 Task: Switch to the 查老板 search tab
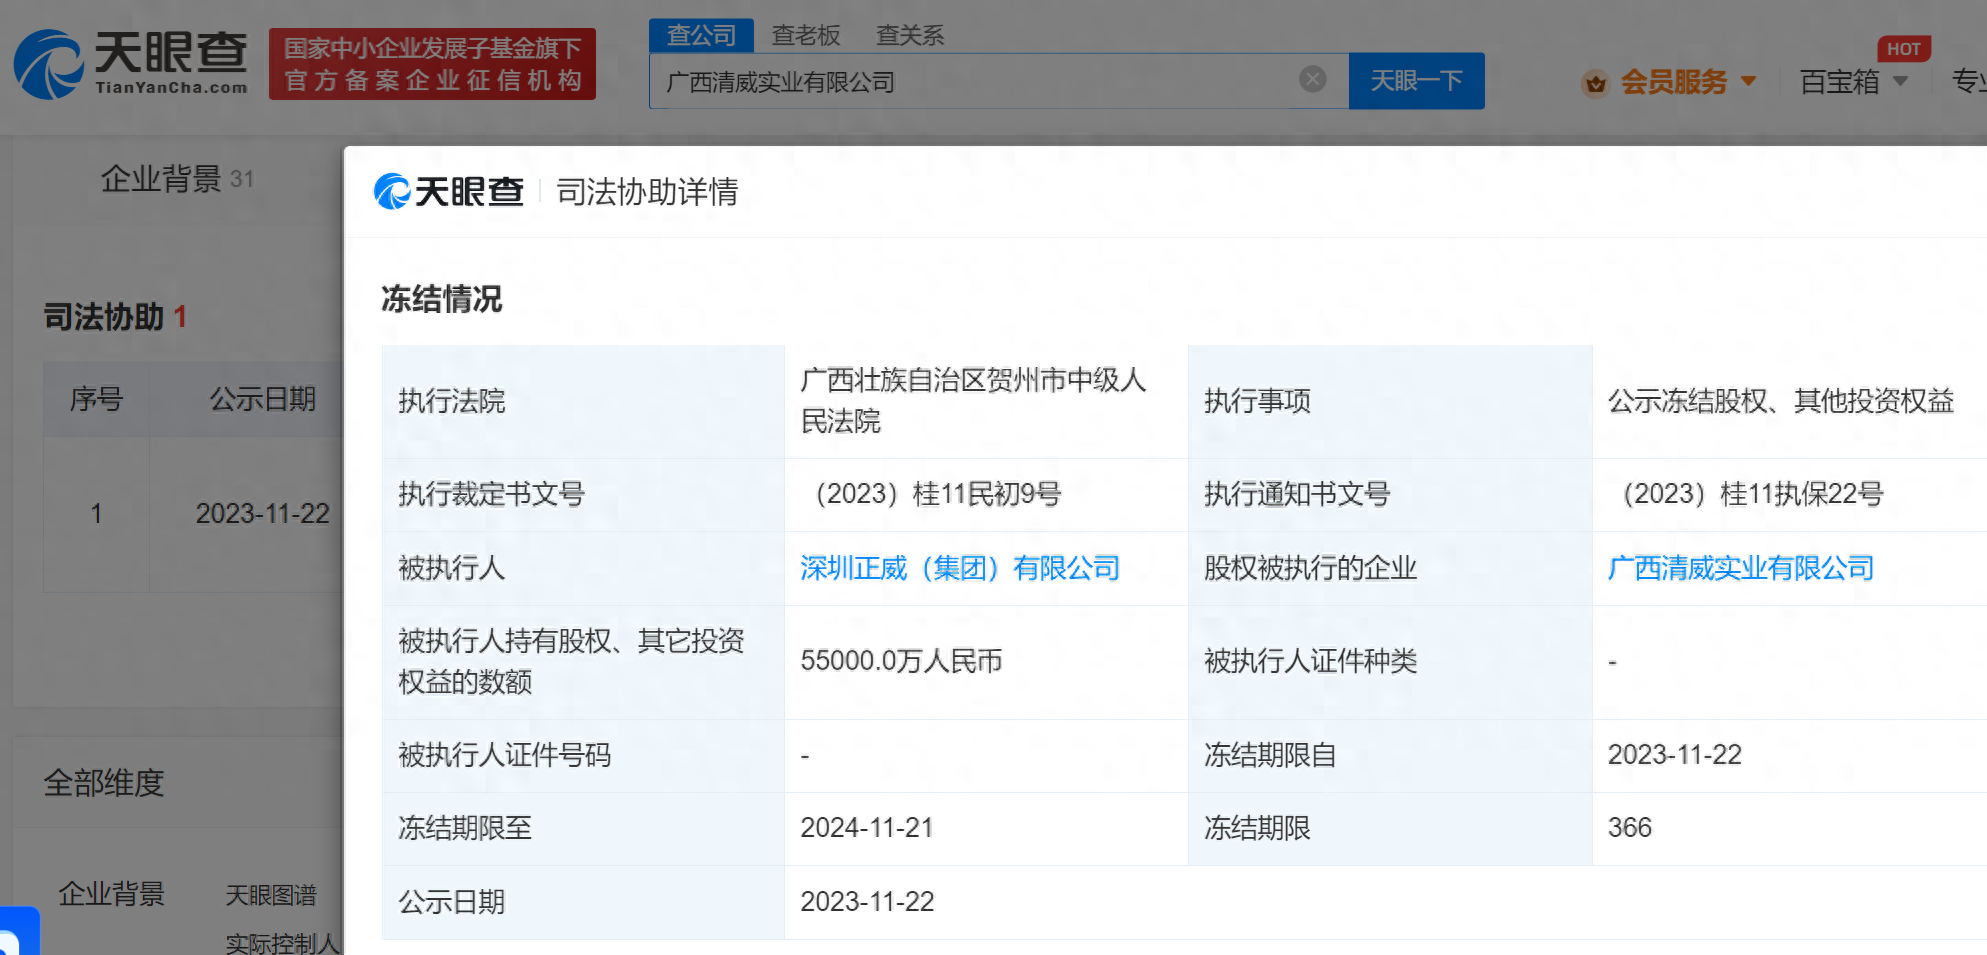click(806, 36)
